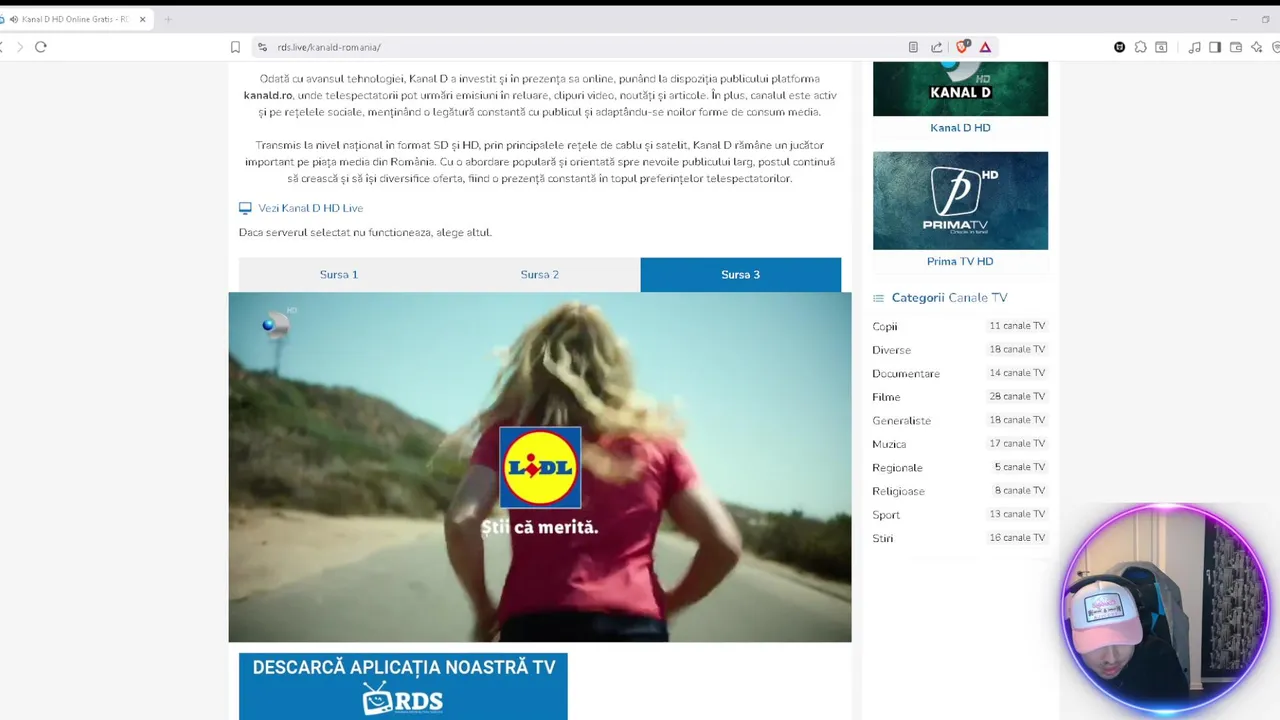Open Leo AI sparkle icon
The width and height of the screenshot is (1280, 720).
(1257, 47)
